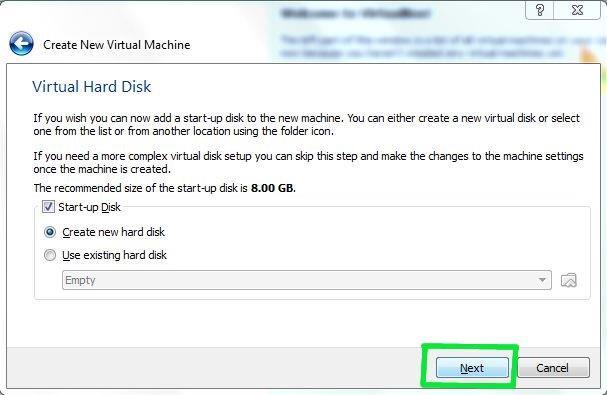607x395 pixels.
Task: Click the paragraph about adding start-up disk
Action: coord(307,124)
